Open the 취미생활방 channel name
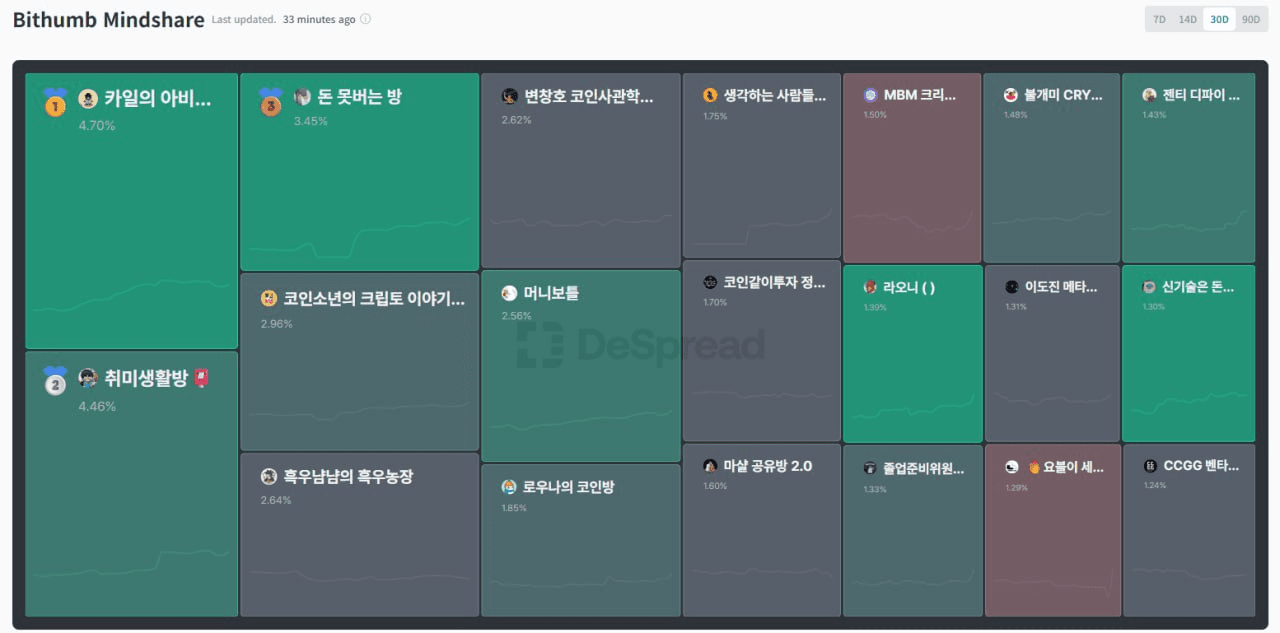1280x633 pixels. [146, 378]
